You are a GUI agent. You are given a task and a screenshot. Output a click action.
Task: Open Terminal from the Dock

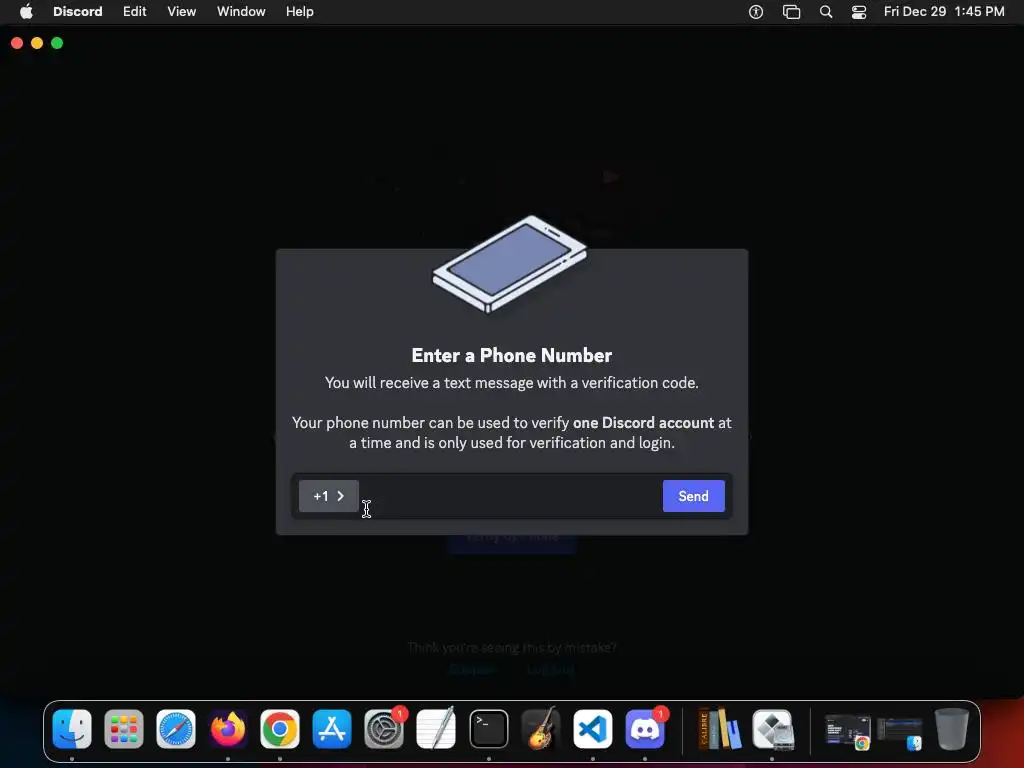pyautogui.click(x=488, y=729)
